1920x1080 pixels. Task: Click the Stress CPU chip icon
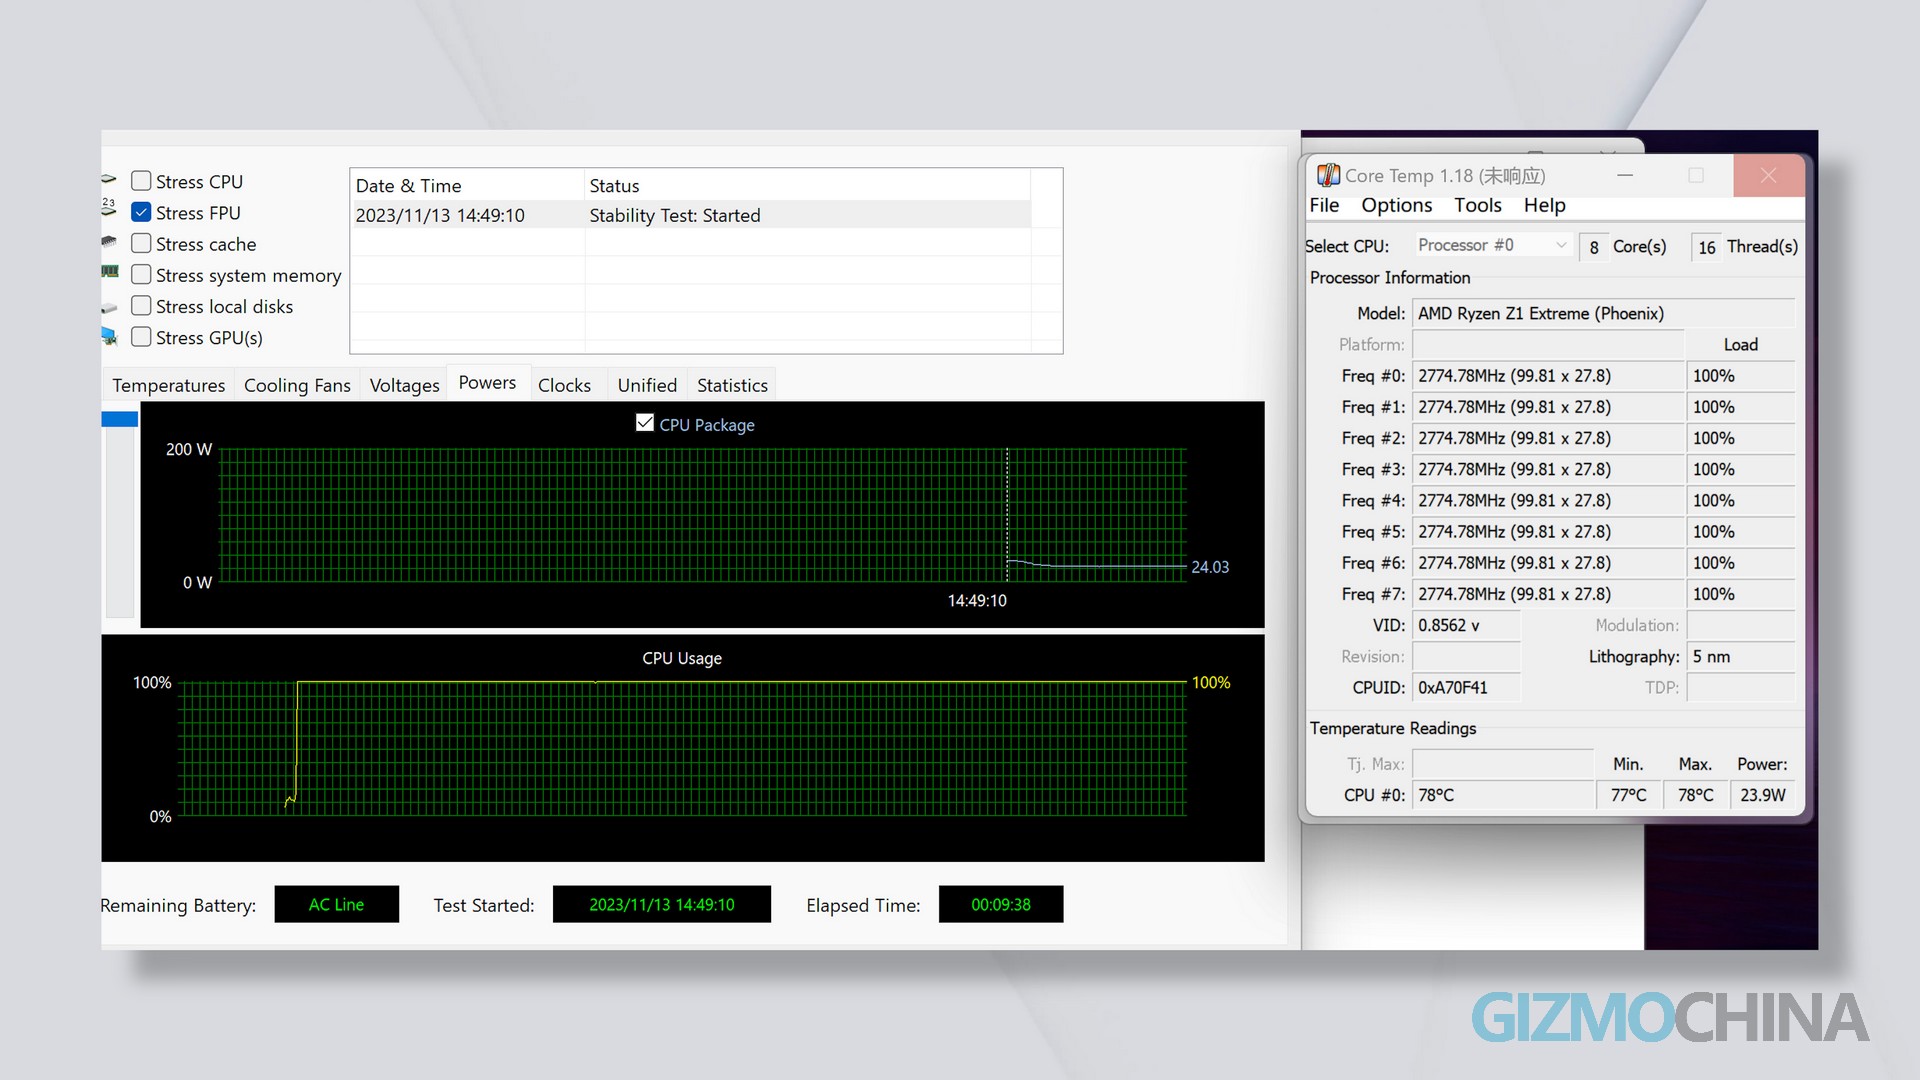pyautogui.click(x=108, y=180)
